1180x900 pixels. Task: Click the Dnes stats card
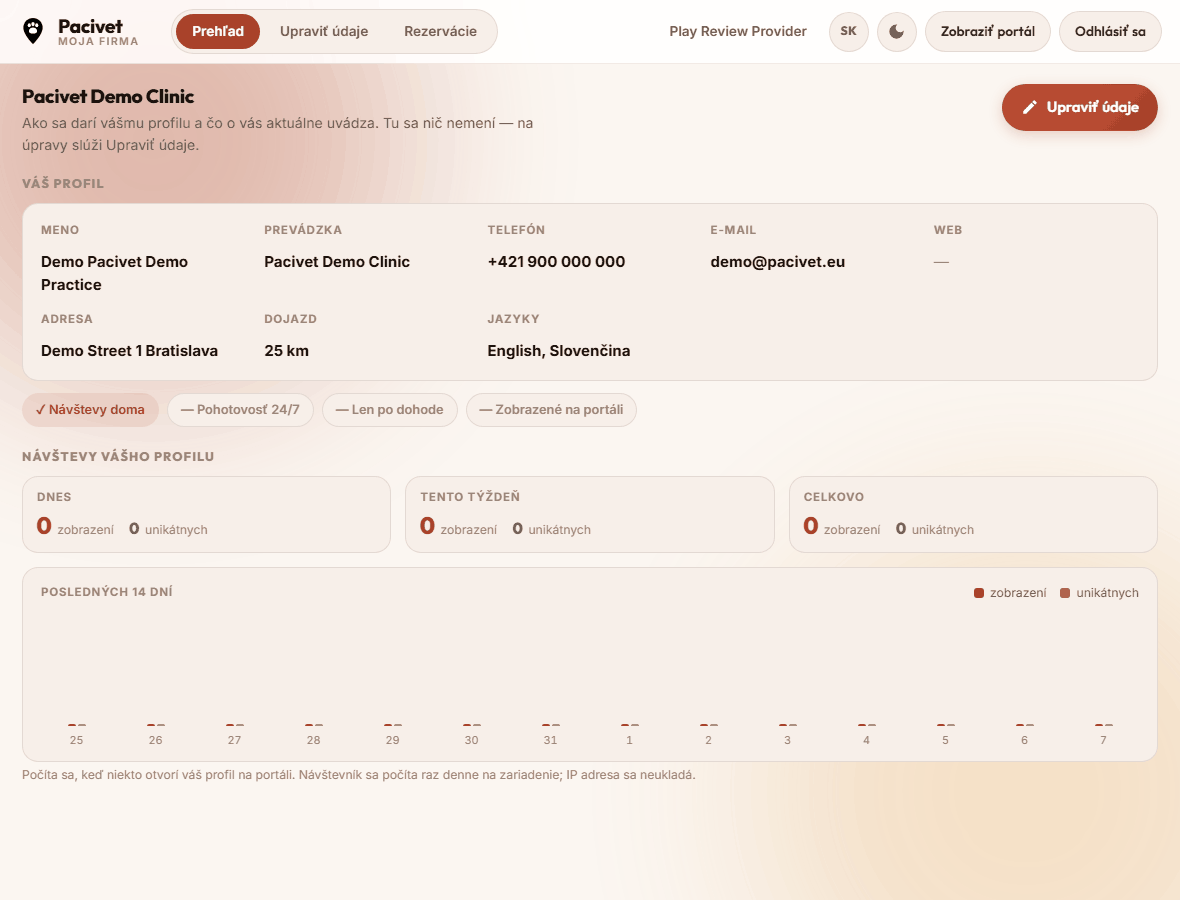coord(206,515)
